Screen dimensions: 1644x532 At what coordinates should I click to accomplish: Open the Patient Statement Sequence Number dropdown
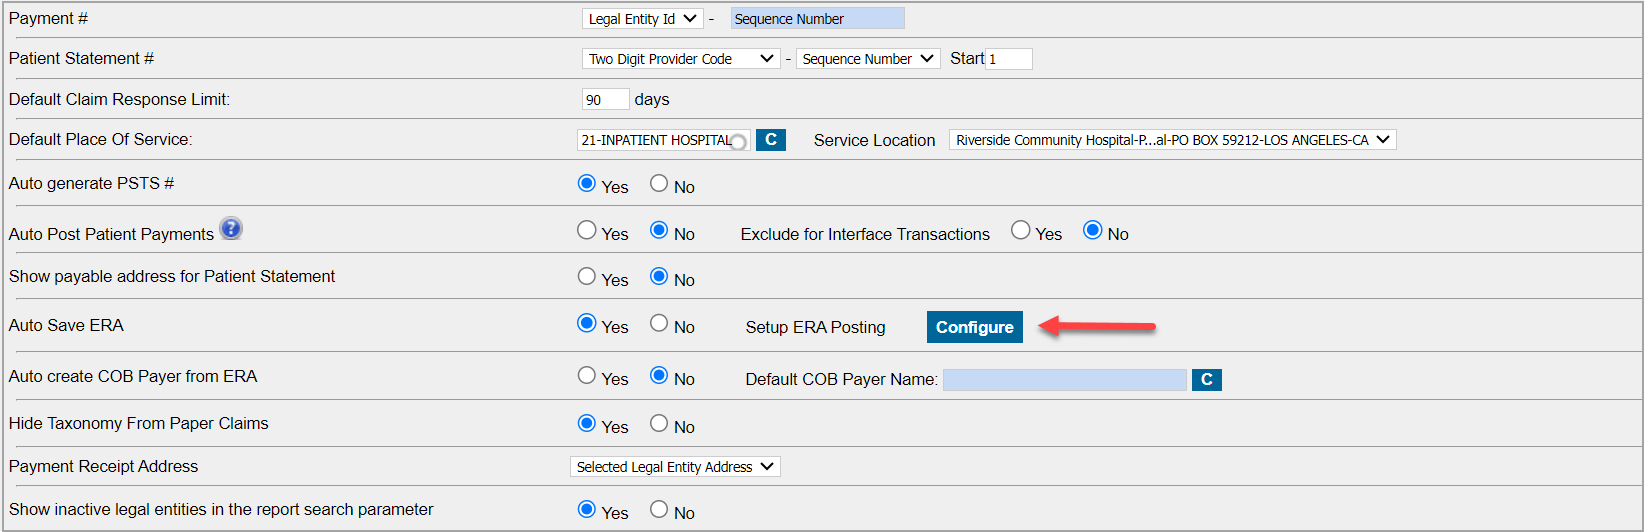[868, 59]
